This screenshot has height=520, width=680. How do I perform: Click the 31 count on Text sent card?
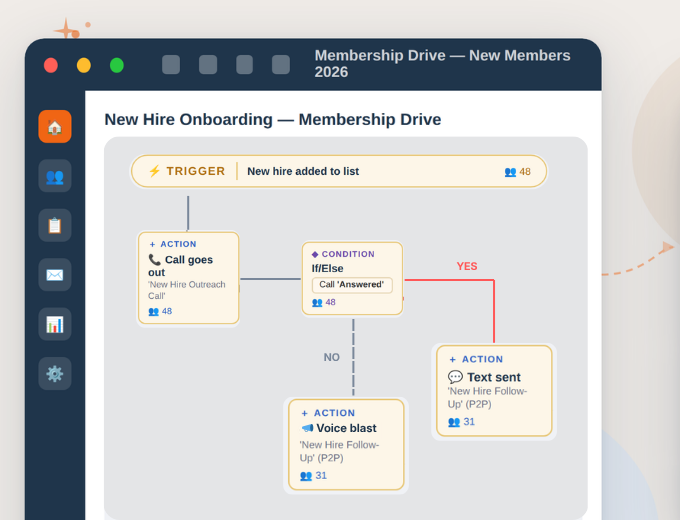pyautogui.click(x=469, y=422)
